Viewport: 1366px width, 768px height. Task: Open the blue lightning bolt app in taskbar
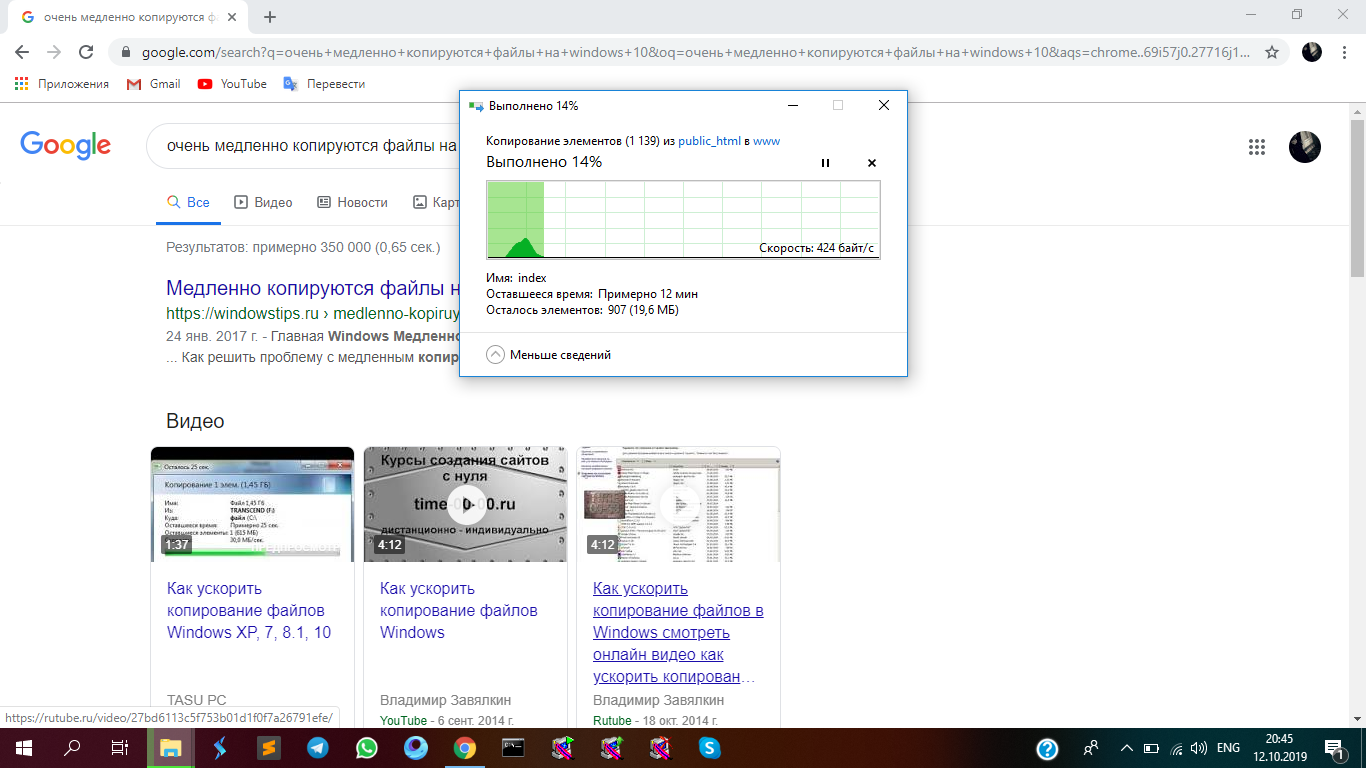pyautogui.click(x=219, y=748)
